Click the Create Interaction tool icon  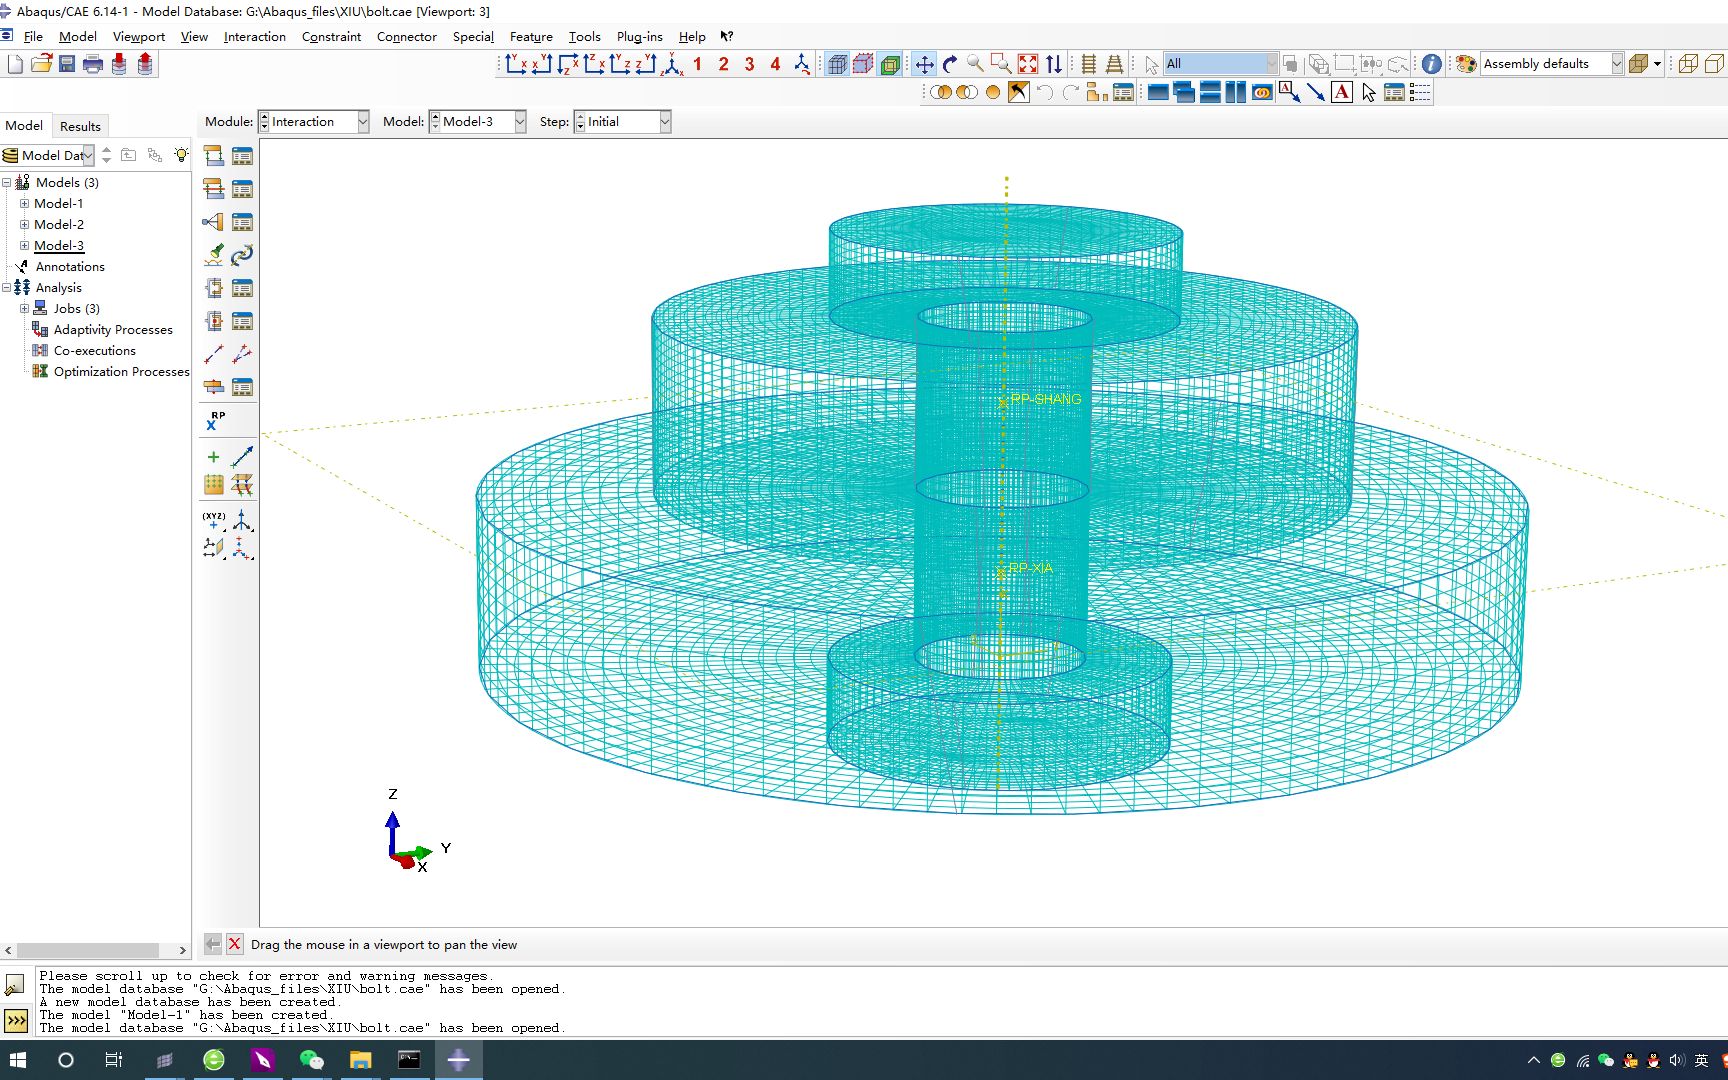(213, 156)
